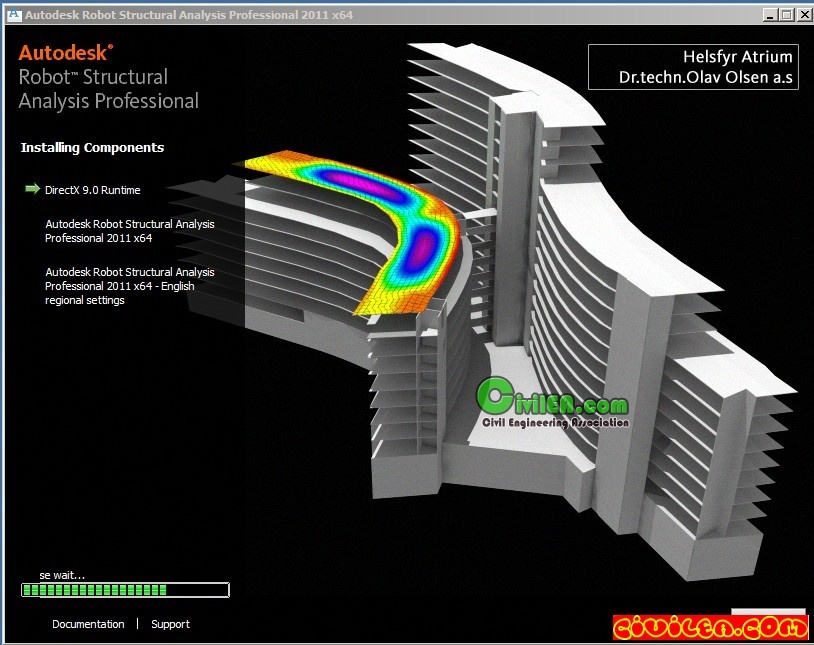The width and height of the screenshot is (814, 645).
Task: Minimize the installer window
Action: (x=770, y=15)
